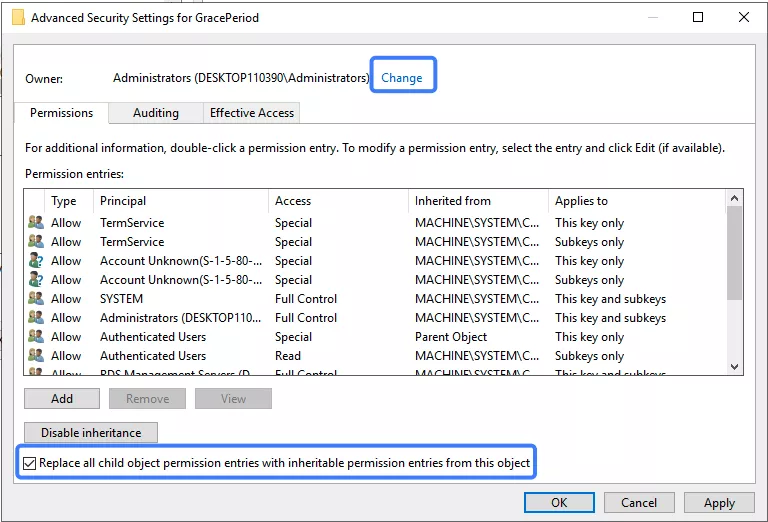Click unknown account icon for Subkeys only
The width and height of the screenshot is (768, 522).
[x=36, y=280]
